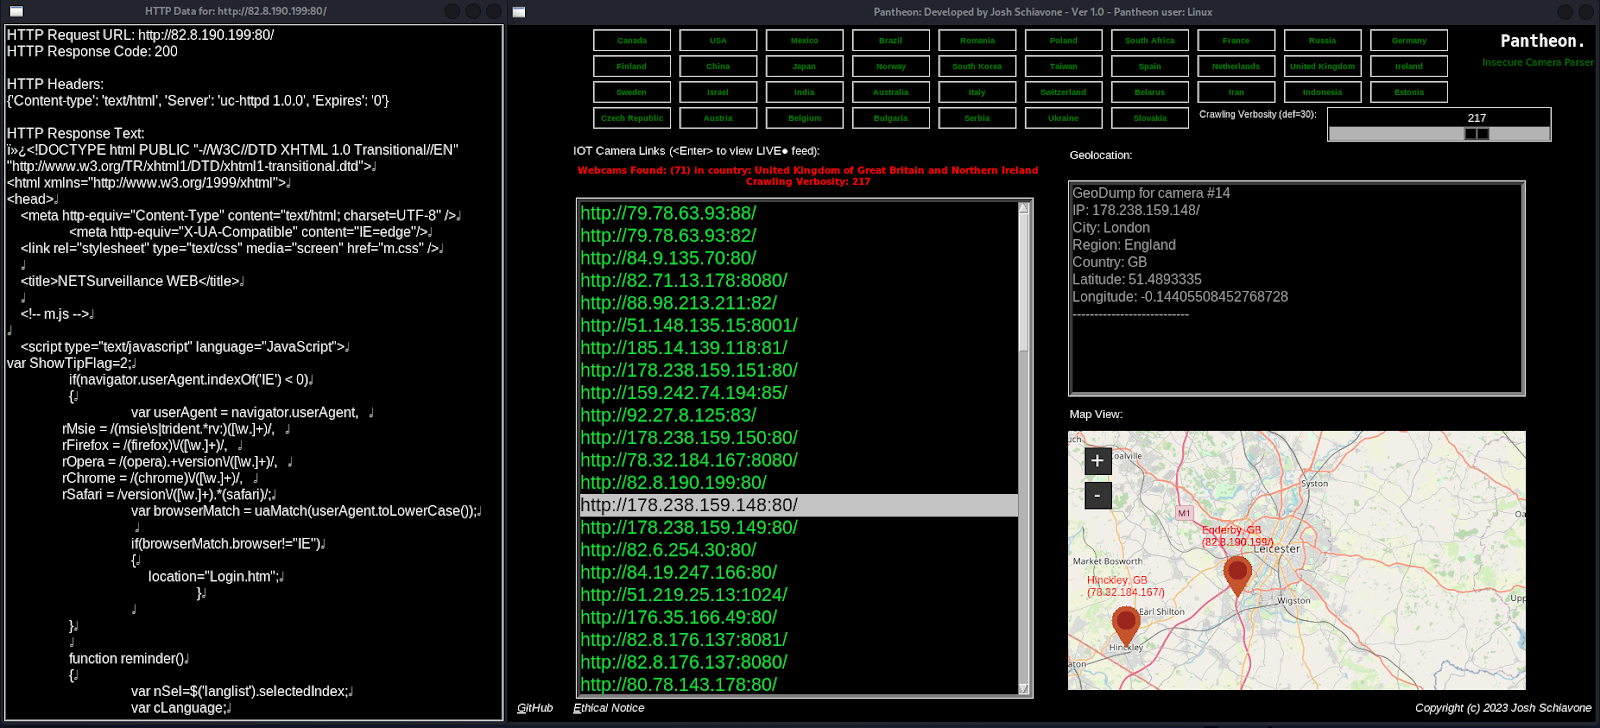
Task: Click the Spain country button
Action: click(x=1150, y=66)
